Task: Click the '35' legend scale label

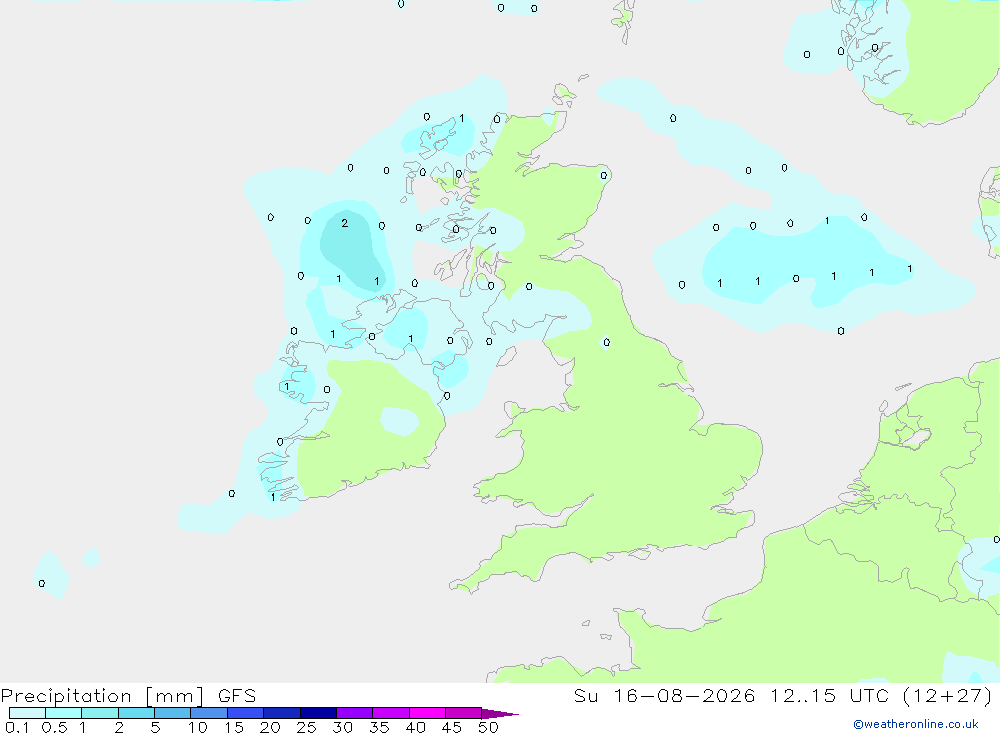Action: 379,727
